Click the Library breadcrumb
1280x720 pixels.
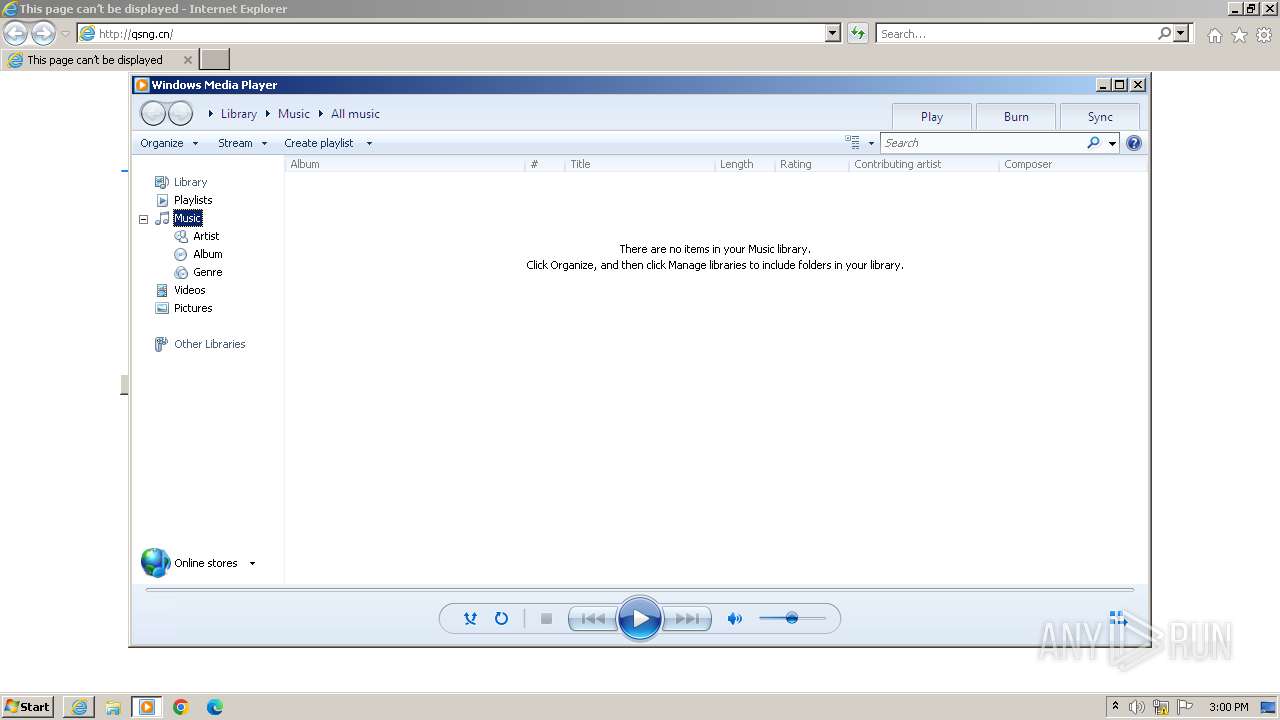(x=239, y=114)
